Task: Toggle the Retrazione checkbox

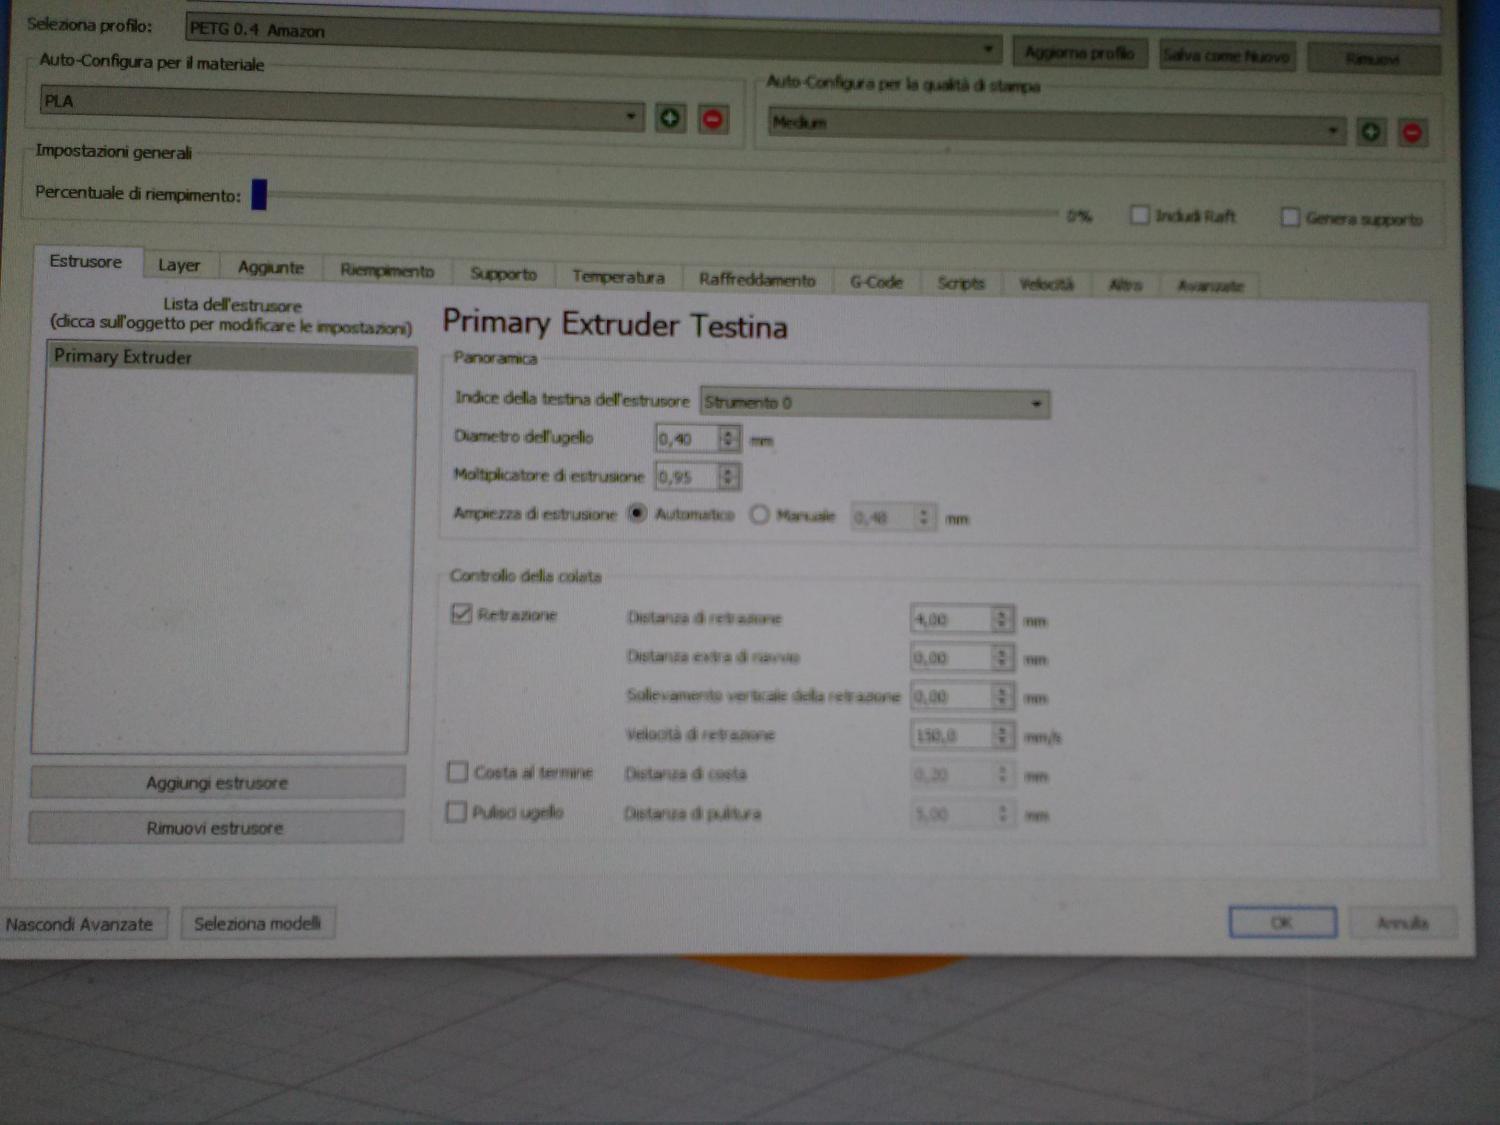Action: pos(461,614)
